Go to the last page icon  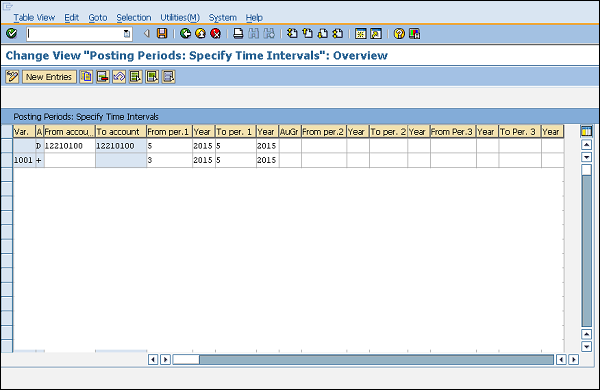pyautogui.click(x=338, y=34)
